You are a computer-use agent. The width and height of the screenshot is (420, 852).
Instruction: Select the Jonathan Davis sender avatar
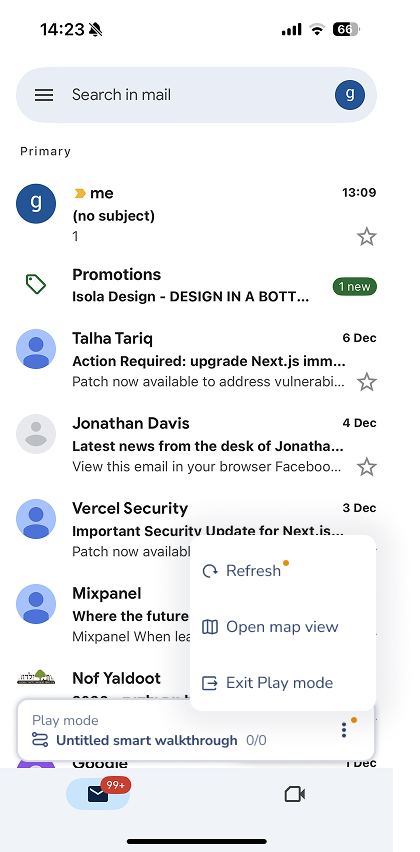36,434
